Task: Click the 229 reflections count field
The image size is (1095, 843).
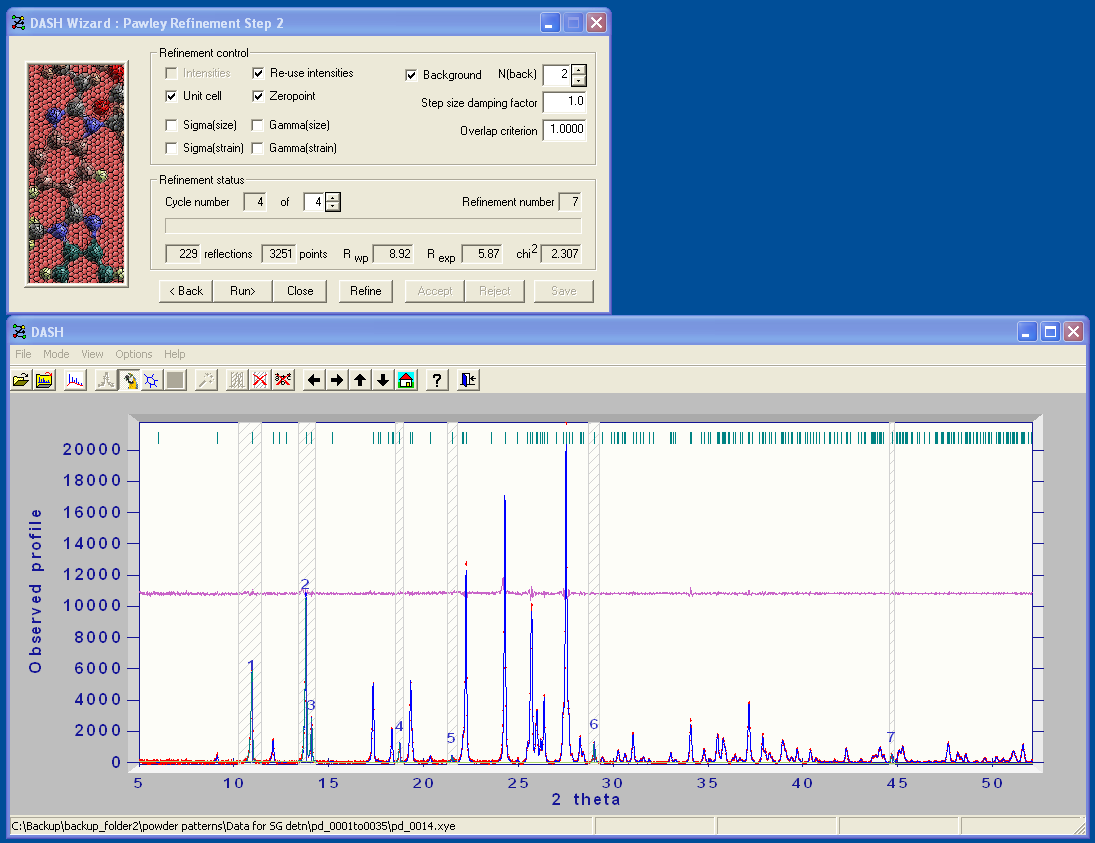Action: click(182, 254)
